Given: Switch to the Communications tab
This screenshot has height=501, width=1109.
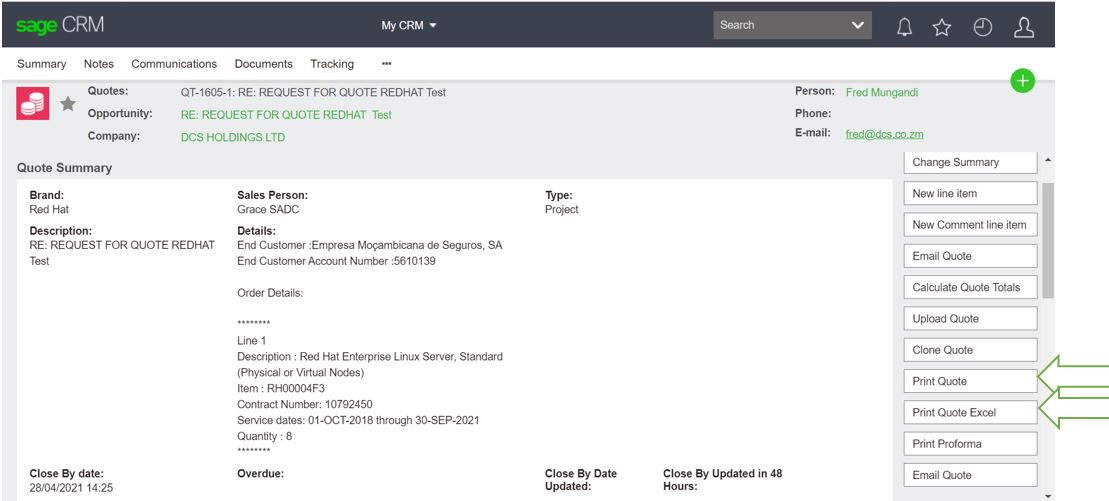Looking at the screenshot, I should click(x=174, y=64).
